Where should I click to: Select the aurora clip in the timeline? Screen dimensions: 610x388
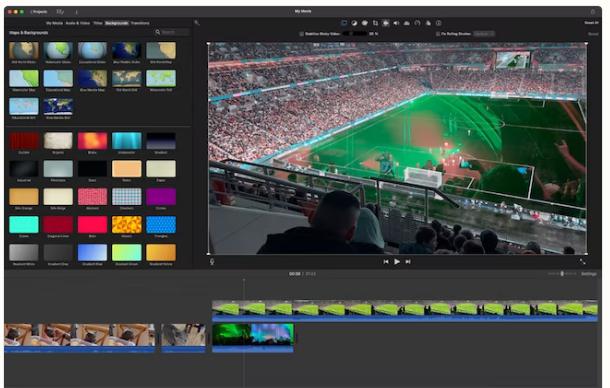click(x=253, y=337)
